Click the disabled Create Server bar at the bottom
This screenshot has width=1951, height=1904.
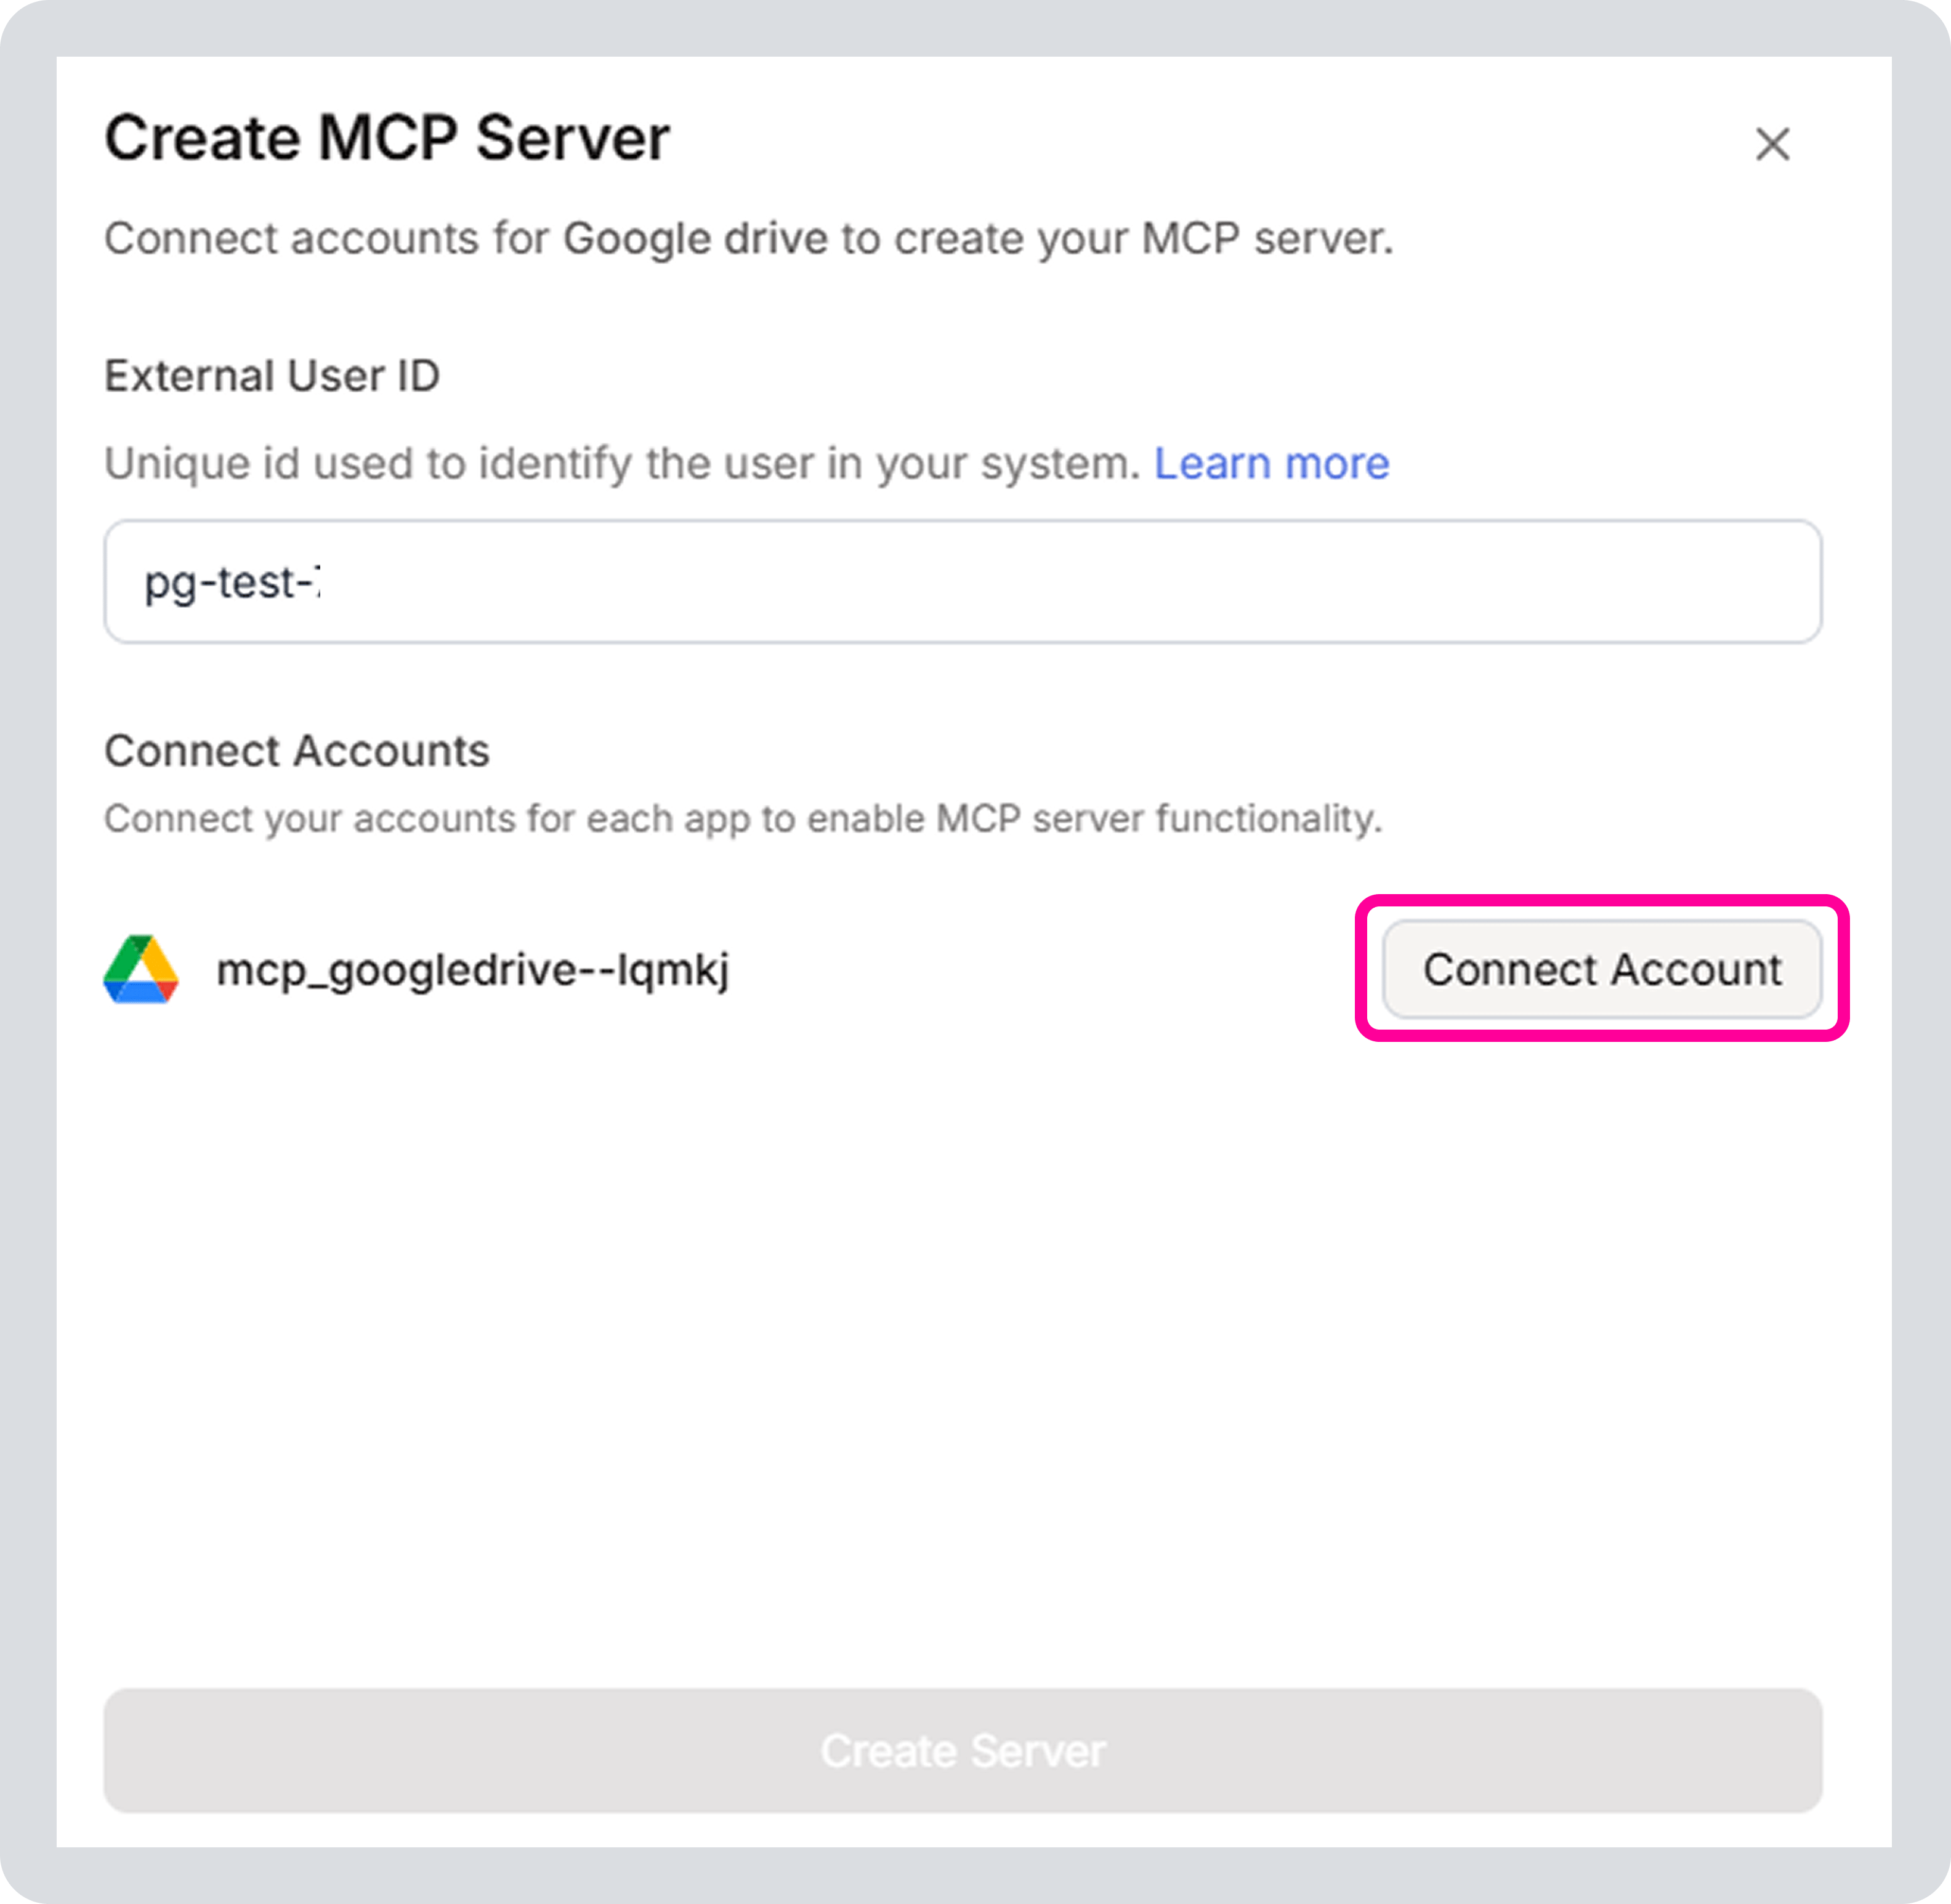click(962, 1750)
